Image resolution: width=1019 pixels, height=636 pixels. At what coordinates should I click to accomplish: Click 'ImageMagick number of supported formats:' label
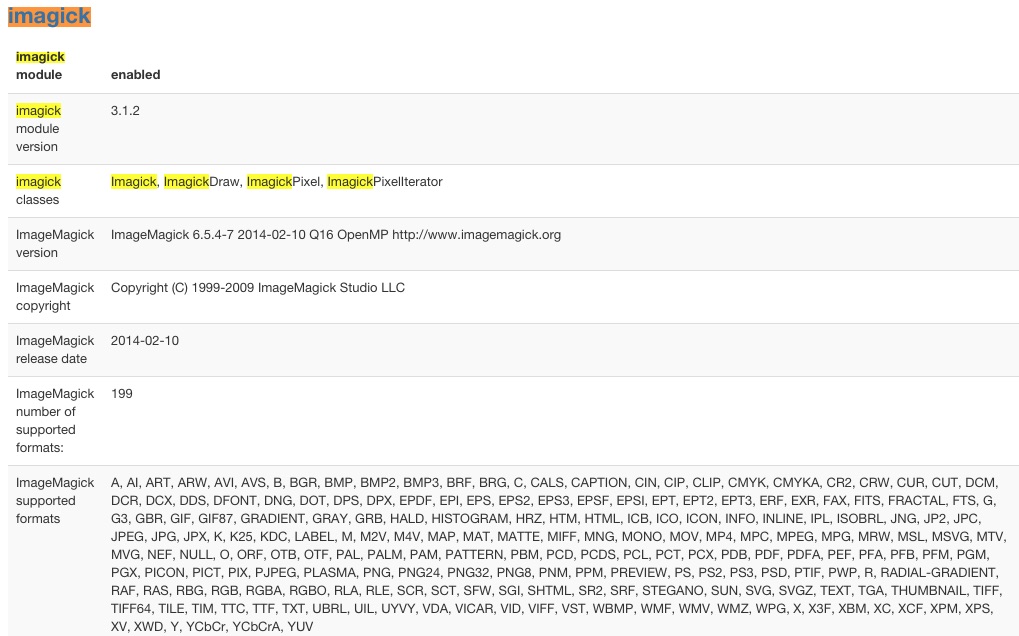point(55,421)
